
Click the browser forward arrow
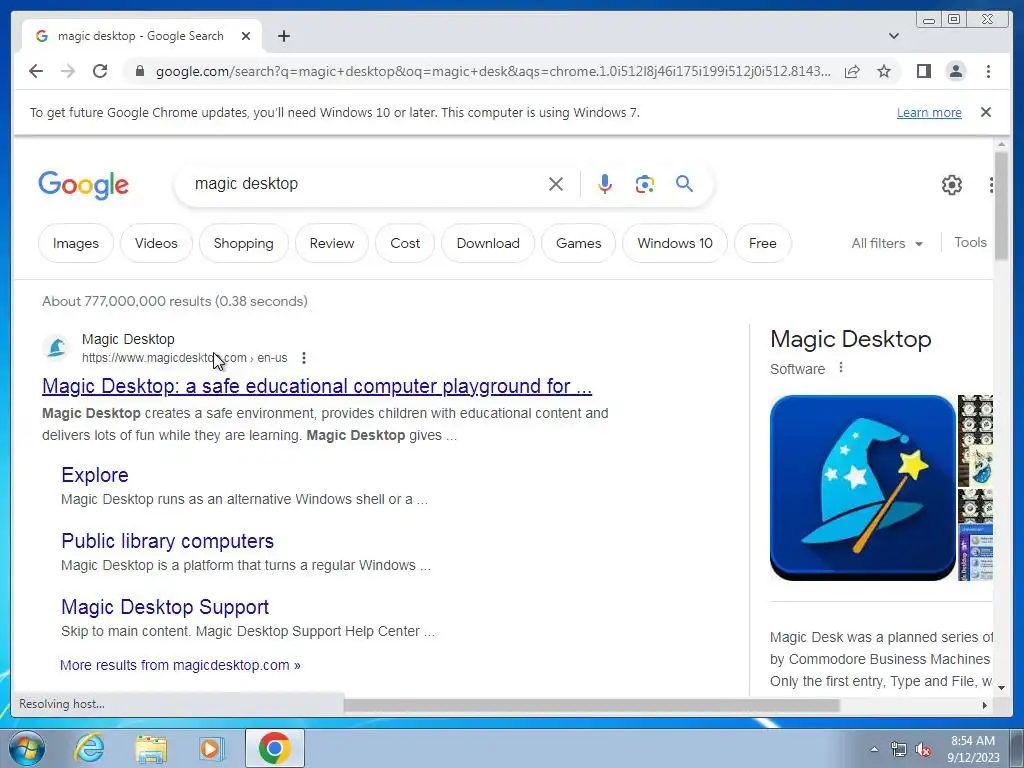coord(68,71)
